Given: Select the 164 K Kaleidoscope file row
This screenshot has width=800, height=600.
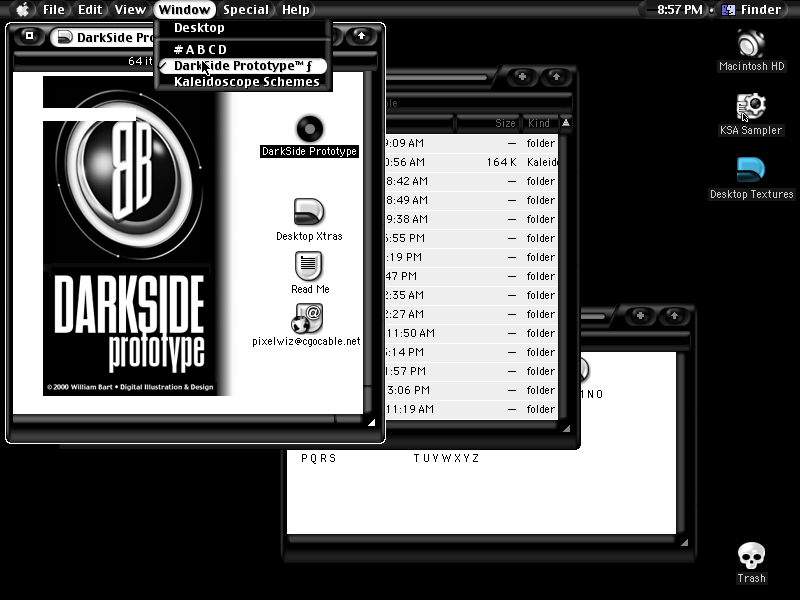Looking at the screenshot, I should (471, 162).
